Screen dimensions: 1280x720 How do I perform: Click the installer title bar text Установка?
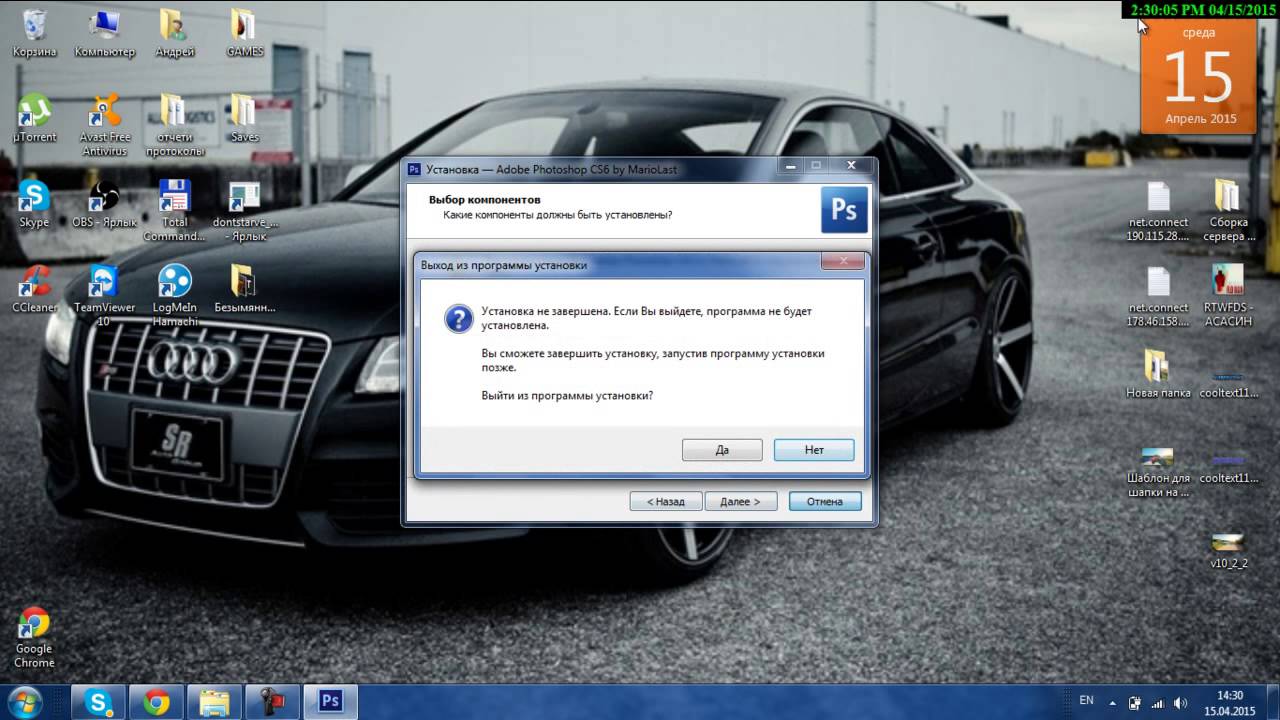coord(551,169)
